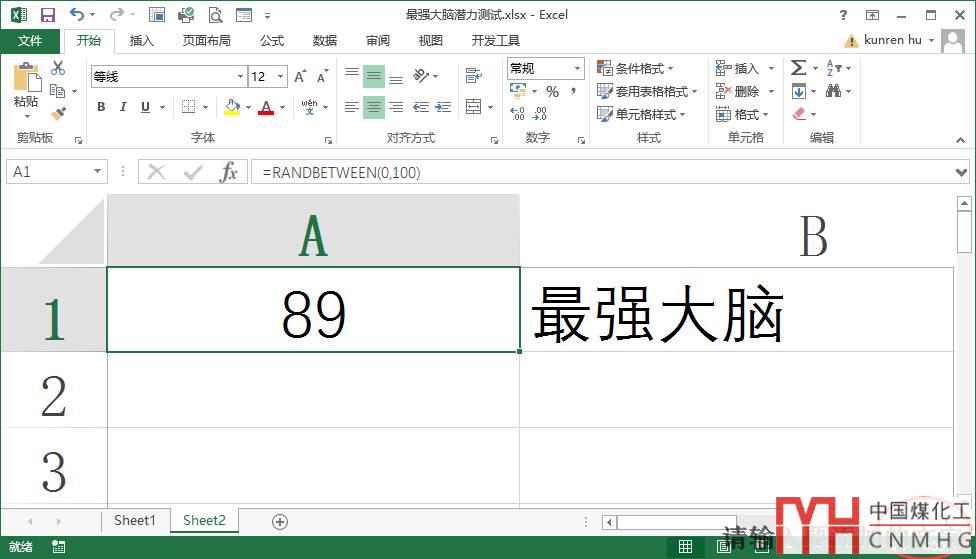Switch to the Sheet1 worksheet tab
Viewport: 976px width, 559px height.
click(135, 521)
